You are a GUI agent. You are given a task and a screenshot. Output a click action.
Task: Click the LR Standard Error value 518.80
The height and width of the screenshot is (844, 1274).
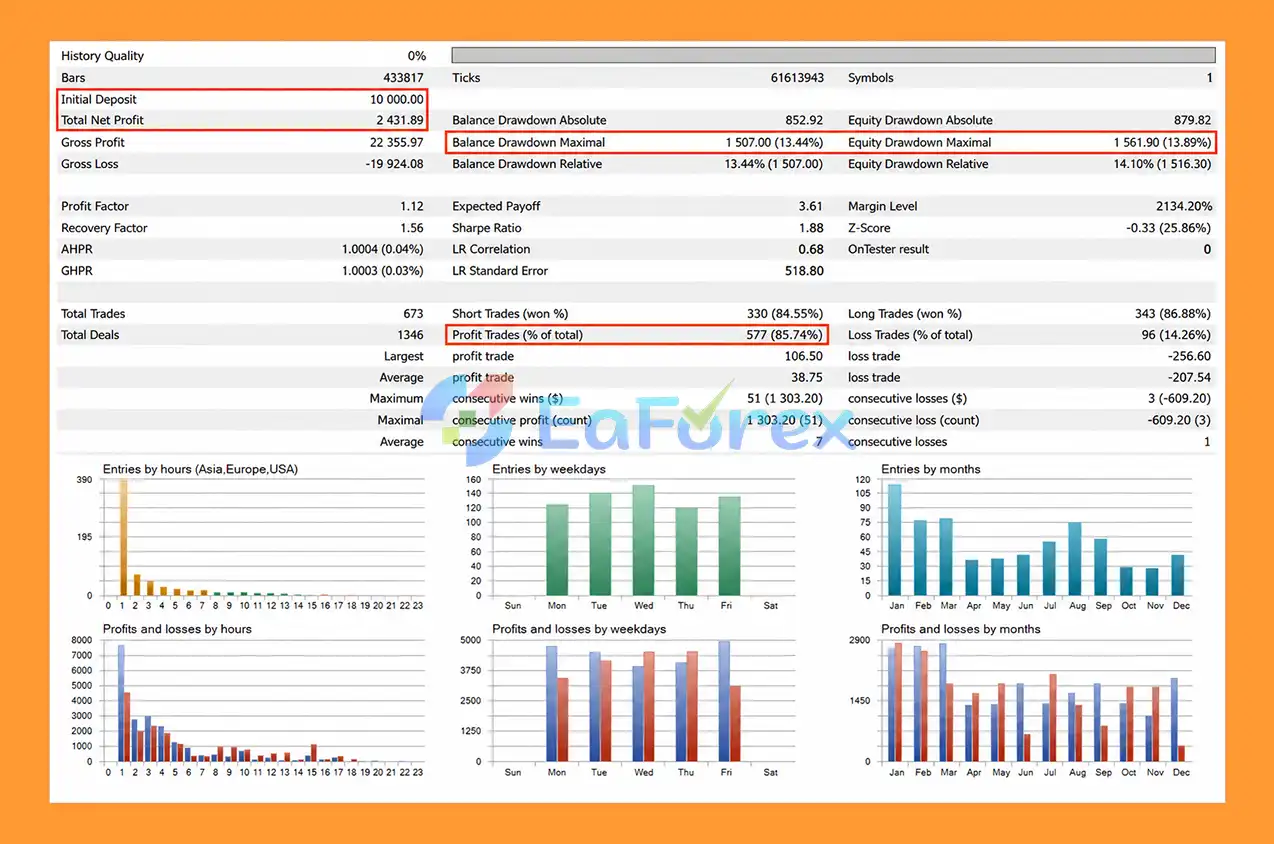tap(805, 271)
